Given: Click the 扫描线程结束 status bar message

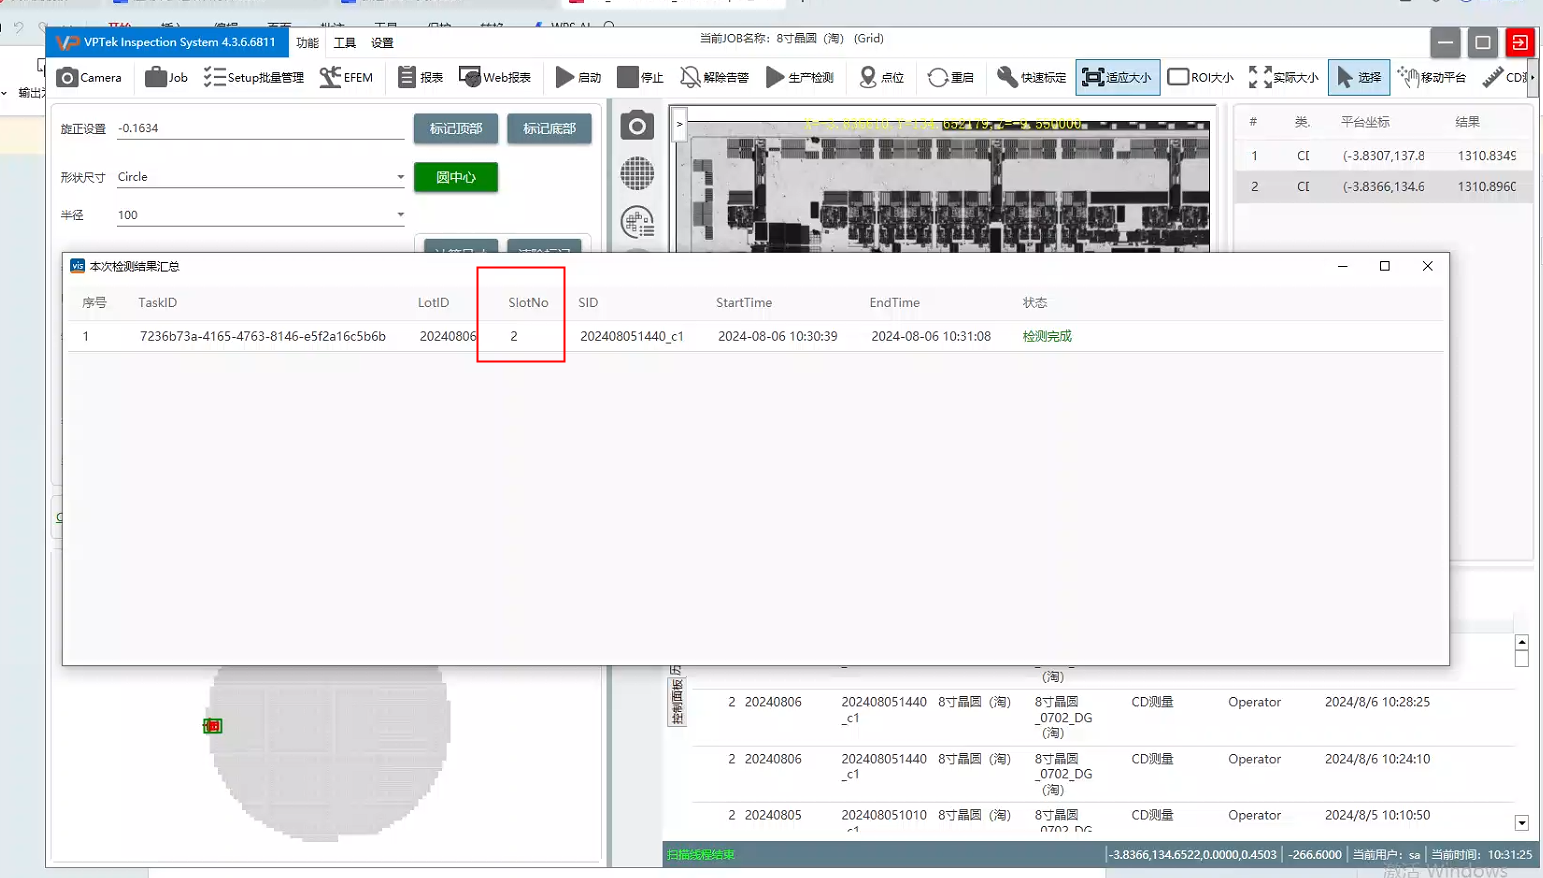Looking at the screenshot, I should point(701,855).
